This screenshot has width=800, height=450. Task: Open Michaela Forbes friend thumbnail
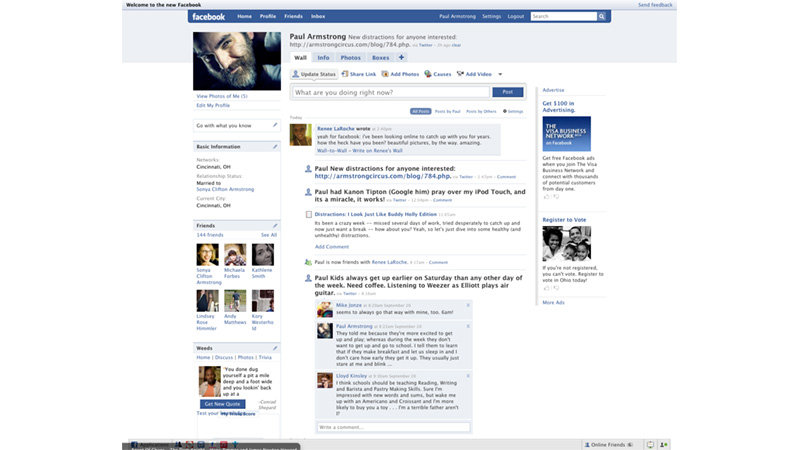[235, 255]
